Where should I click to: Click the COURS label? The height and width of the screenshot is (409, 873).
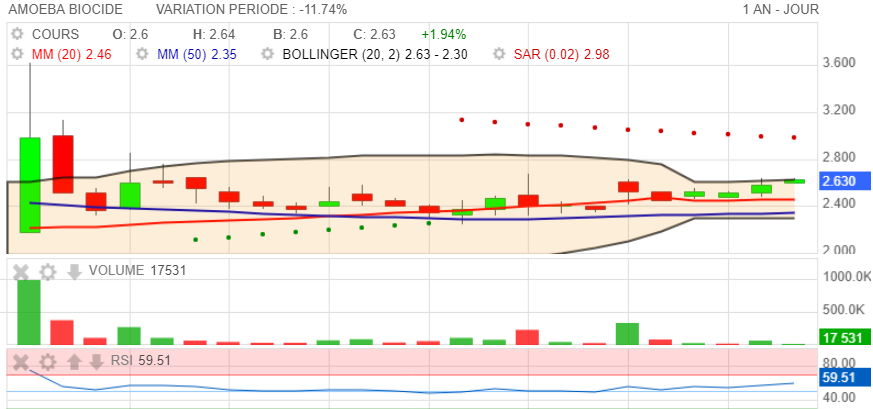(55, 35)
